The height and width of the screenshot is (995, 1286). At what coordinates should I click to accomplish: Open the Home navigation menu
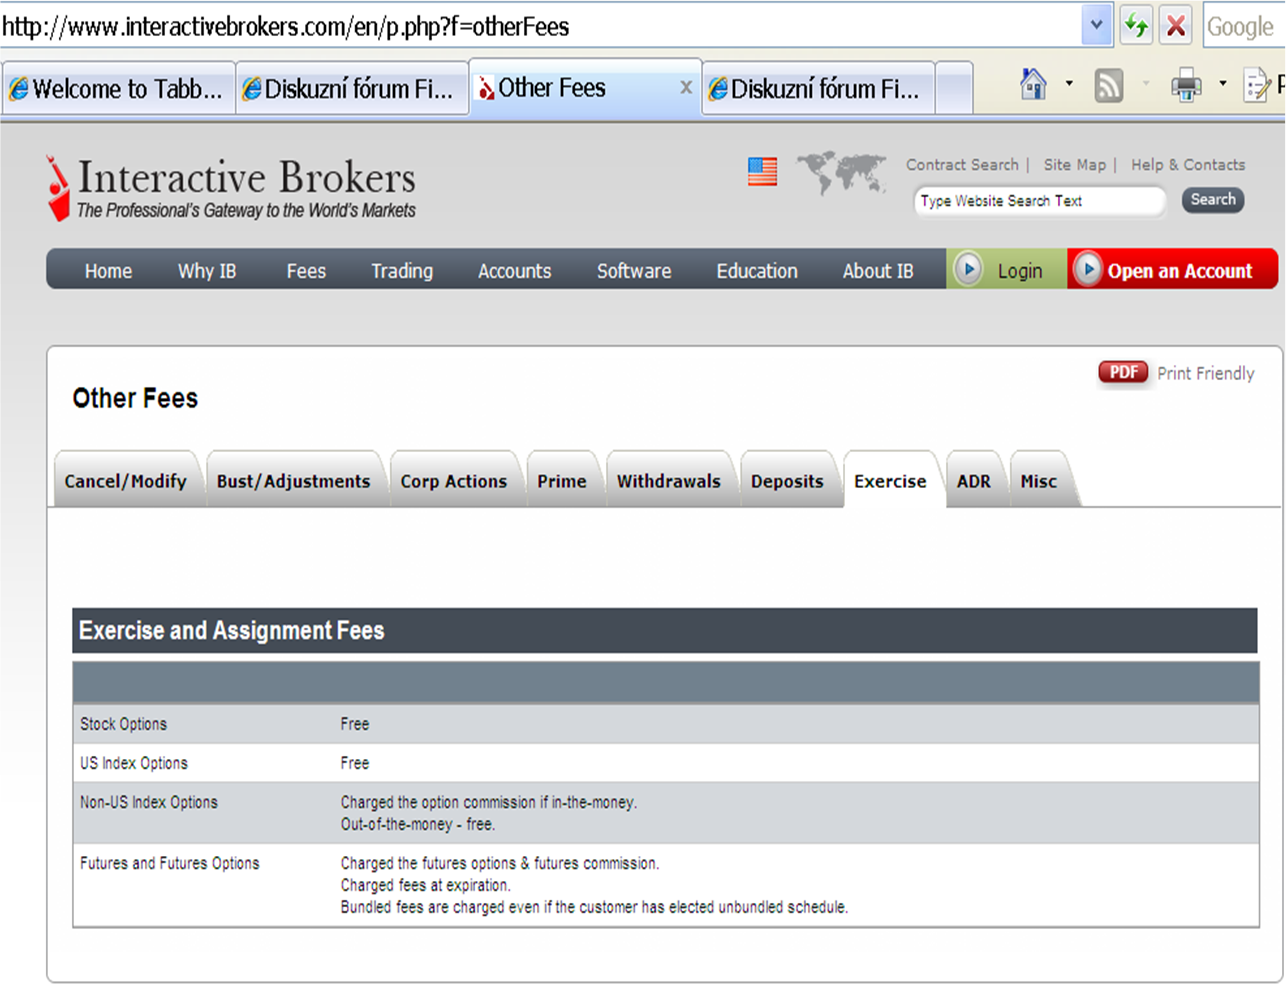[x=108, y=271]
